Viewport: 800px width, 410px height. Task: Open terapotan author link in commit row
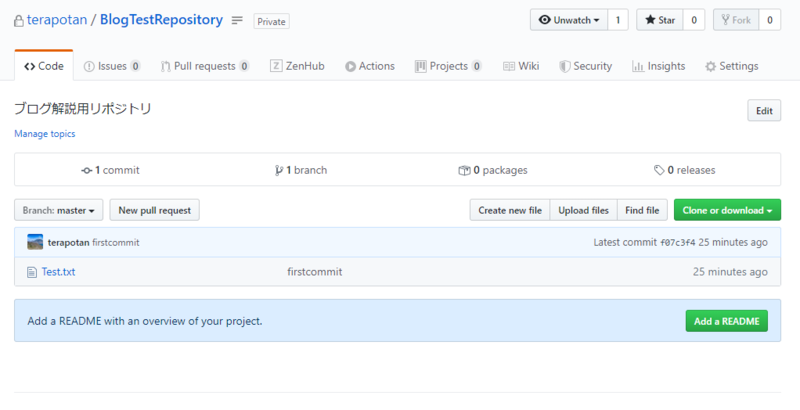(x=68, y=243)
